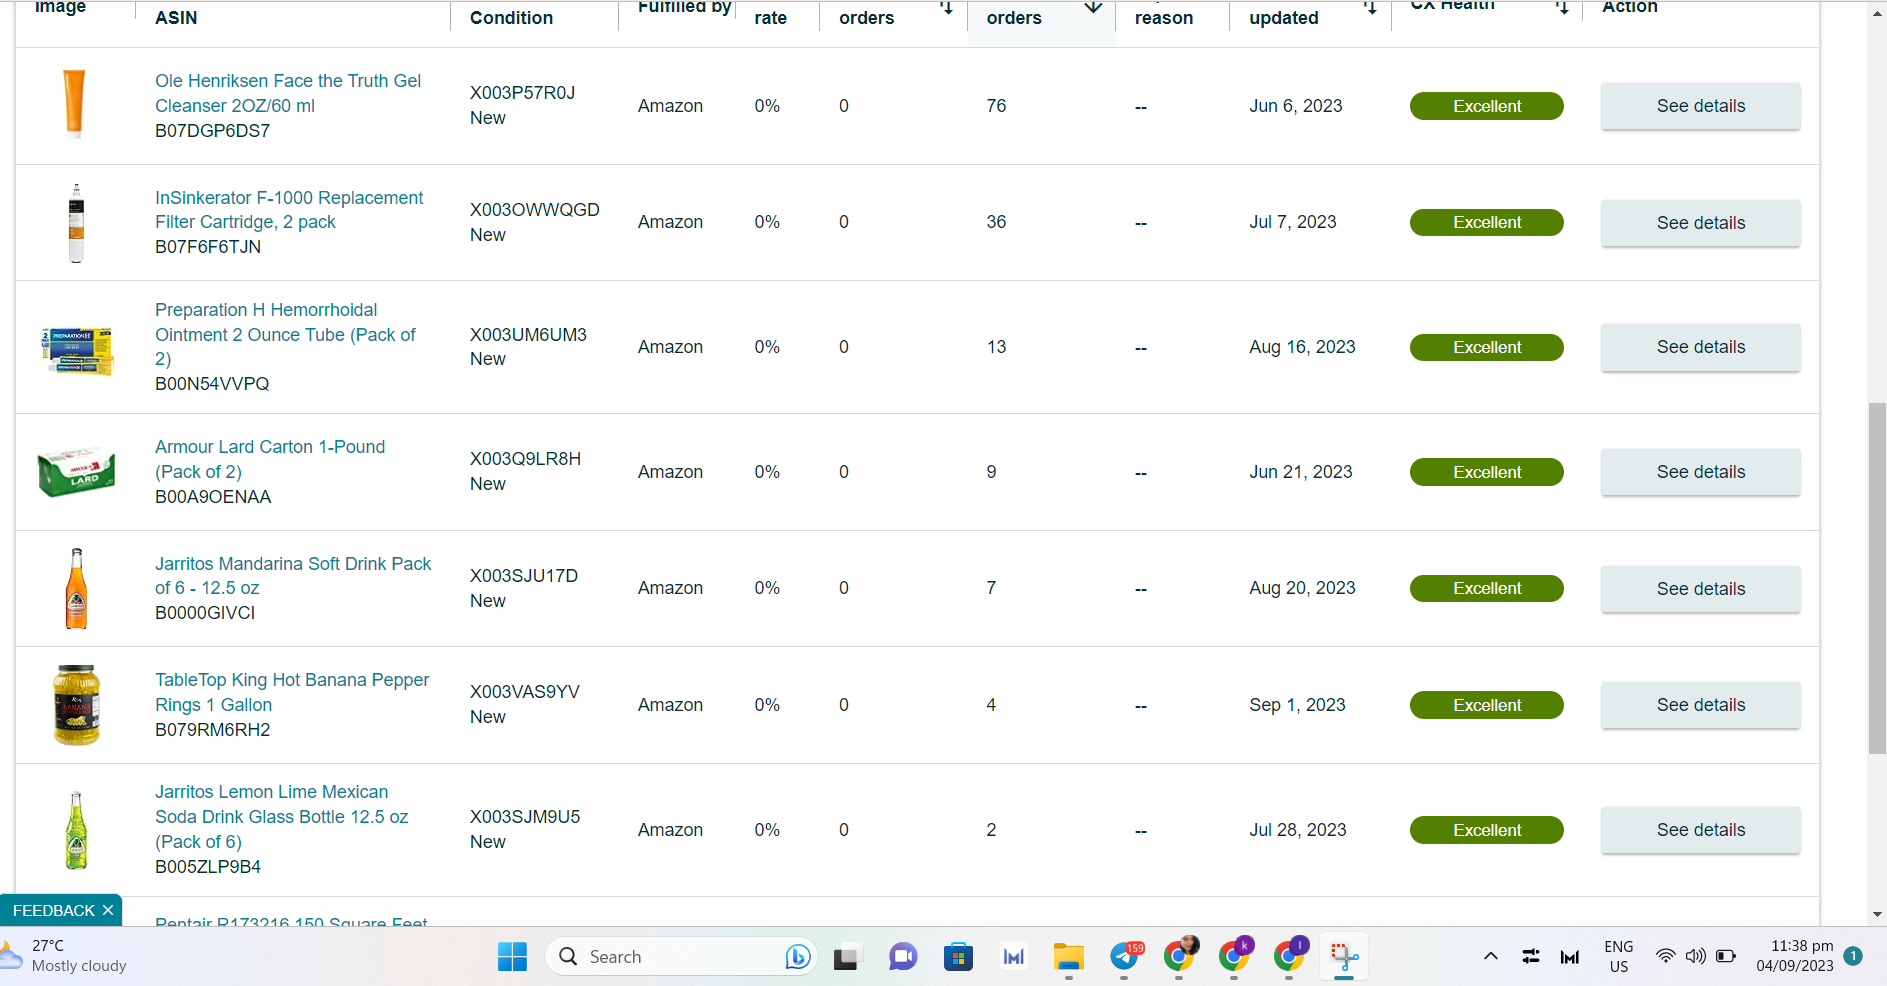The image size is (1887, 986).
Task: Toggle descending sort on the highlighted orders column
Action: click(1093, 8)
